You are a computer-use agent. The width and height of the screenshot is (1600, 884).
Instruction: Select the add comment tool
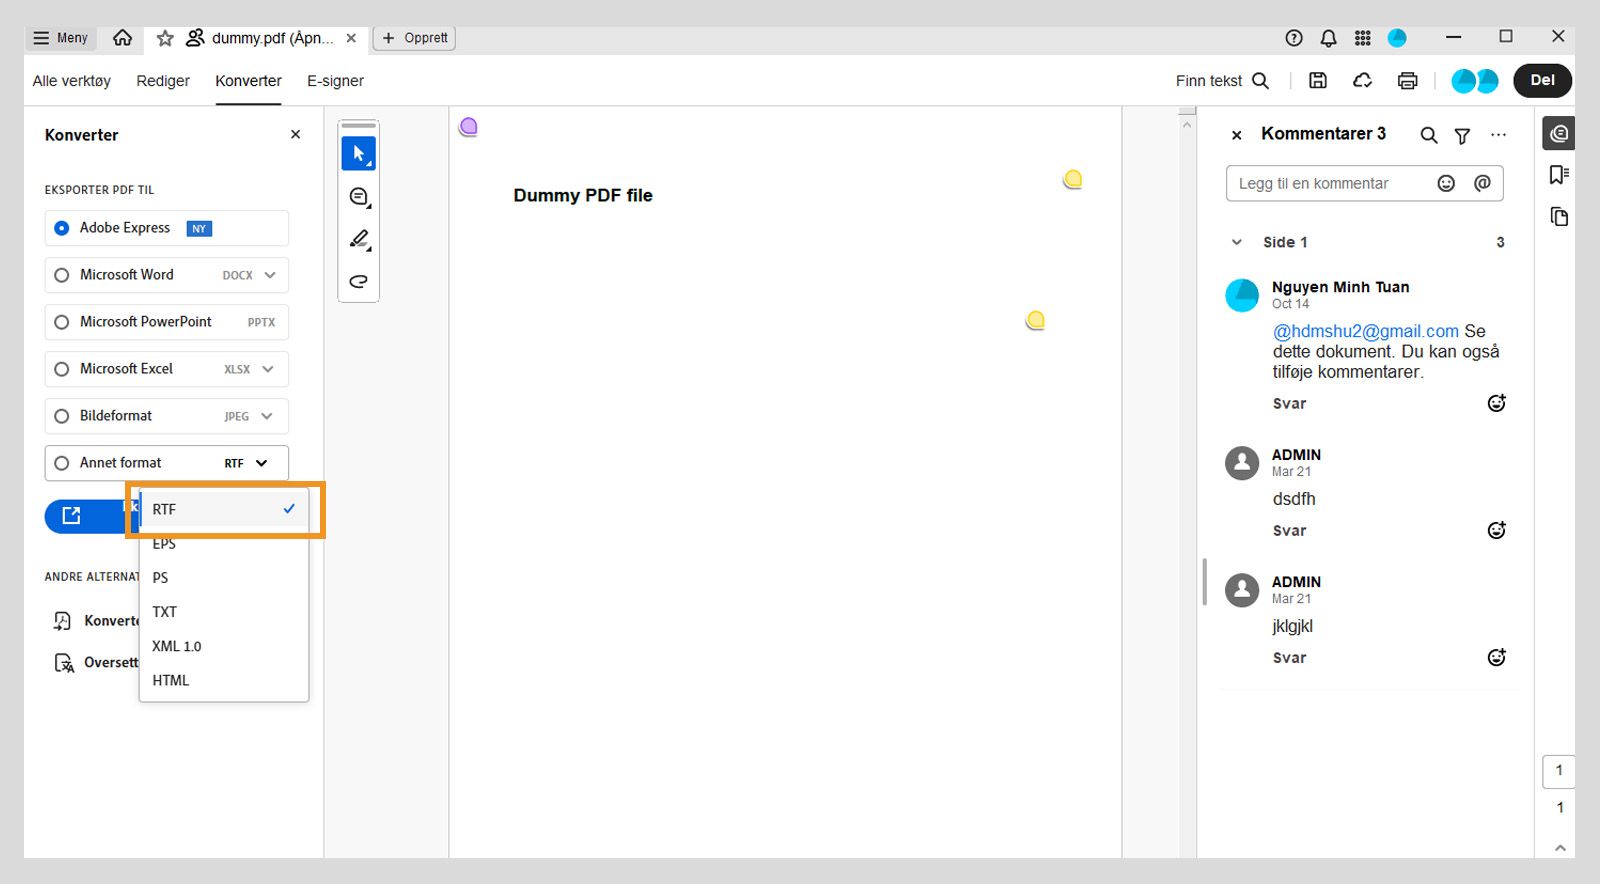pyautogui.click(x=359, y=197)
